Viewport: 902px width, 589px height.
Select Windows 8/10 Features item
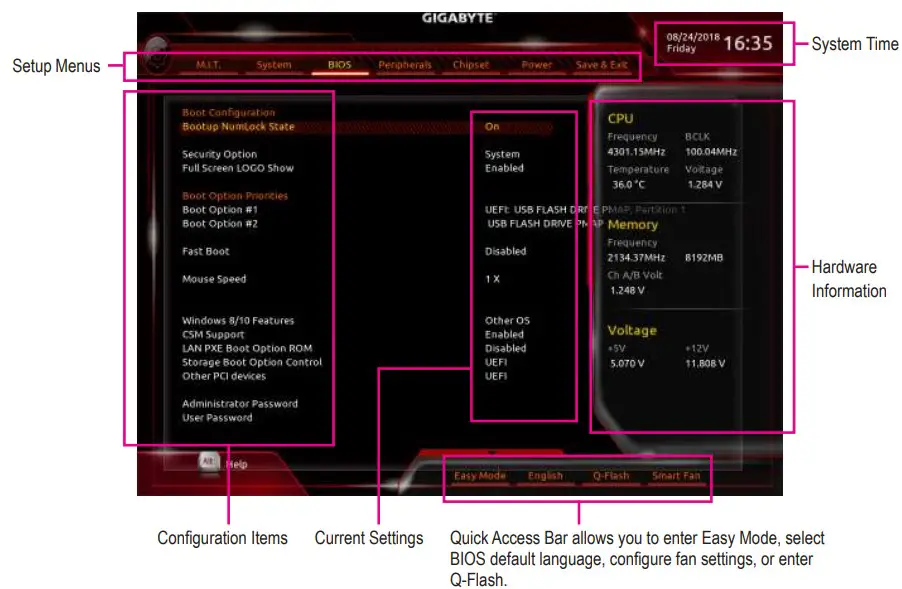click(x=238, y=320)
